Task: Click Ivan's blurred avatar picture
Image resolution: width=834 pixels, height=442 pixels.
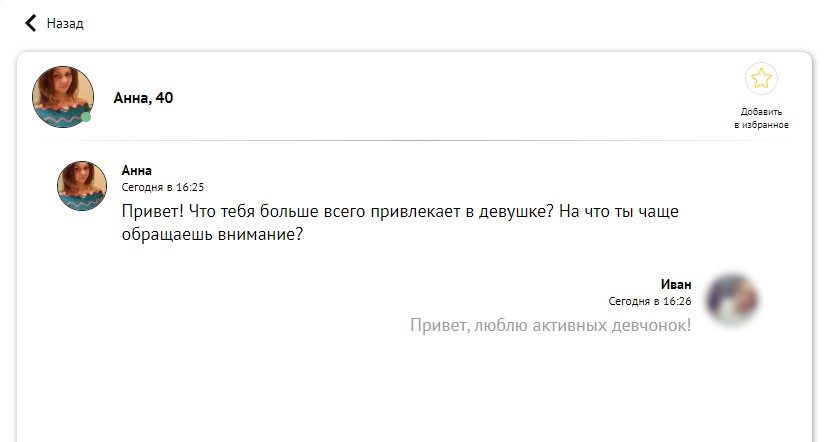Action: coord(732,299)
